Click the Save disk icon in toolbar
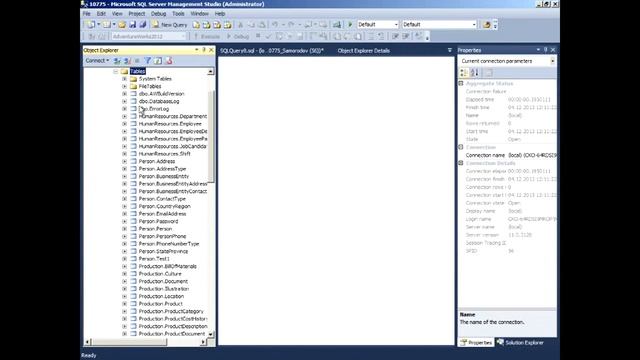The width and height of the screenshot is (640, 360). pyautogui.click(x=132, y=25)
